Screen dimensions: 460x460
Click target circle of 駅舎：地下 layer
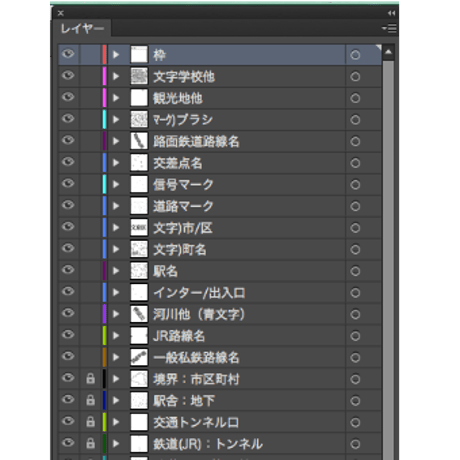click(x=355, y=401)
